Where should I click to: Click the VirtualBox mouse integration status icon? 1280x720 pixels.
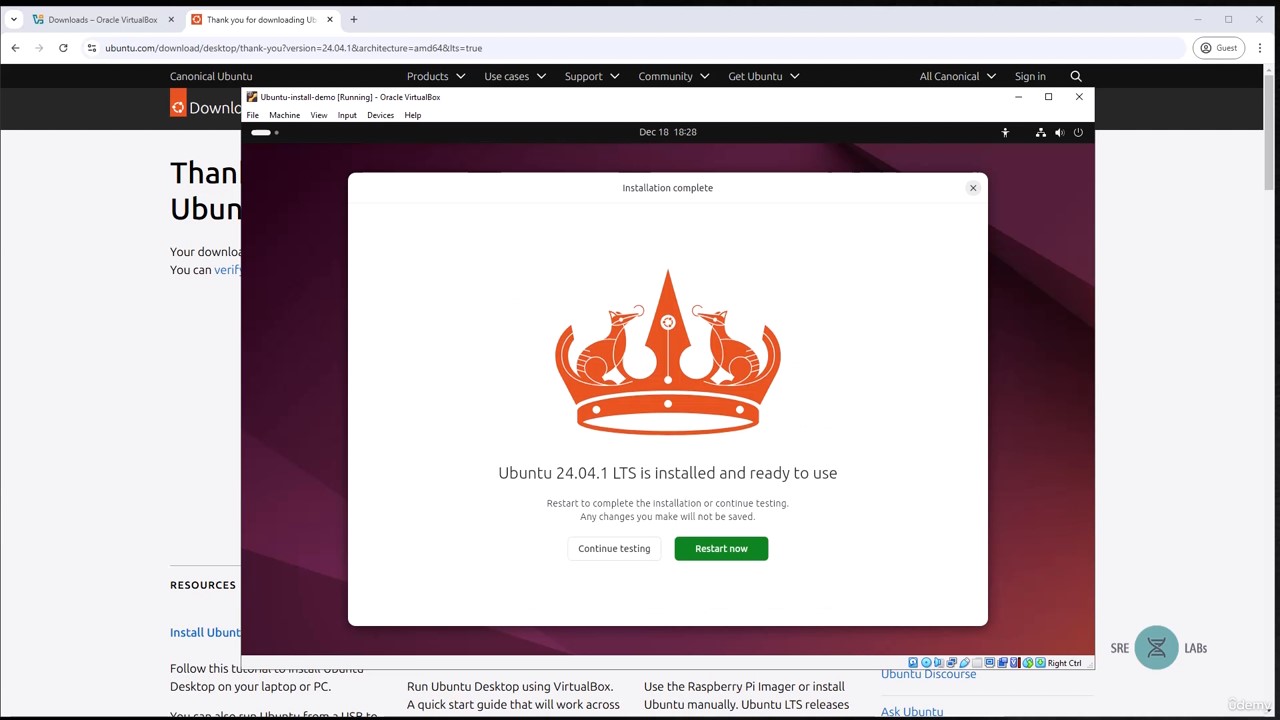coord(1028,663)
